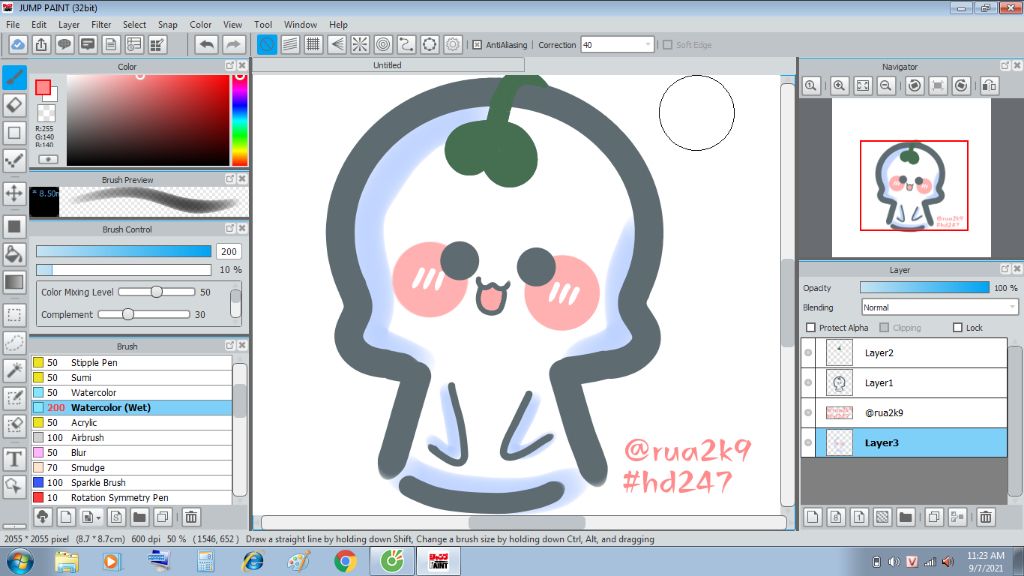
Task: Open Correction value dropdown
Action: click(648, 45)
